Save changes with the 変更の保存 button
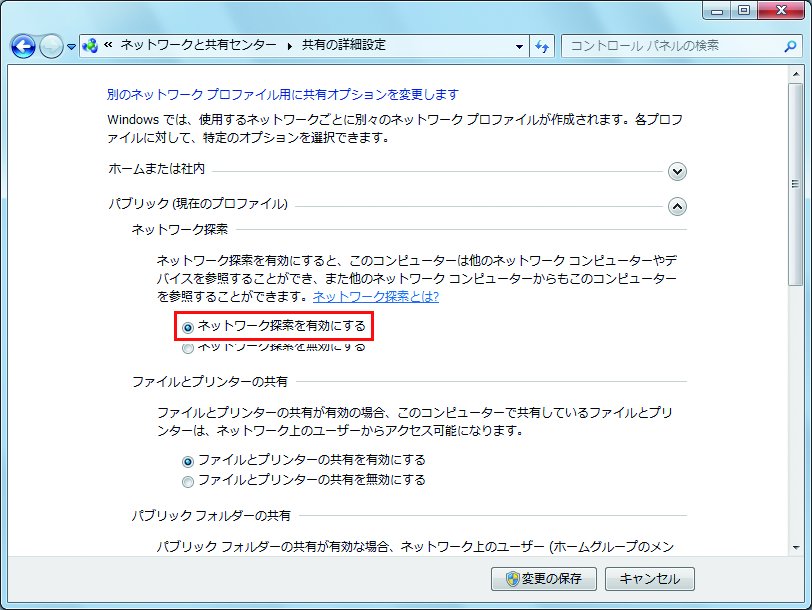 (x=543, y=579)
